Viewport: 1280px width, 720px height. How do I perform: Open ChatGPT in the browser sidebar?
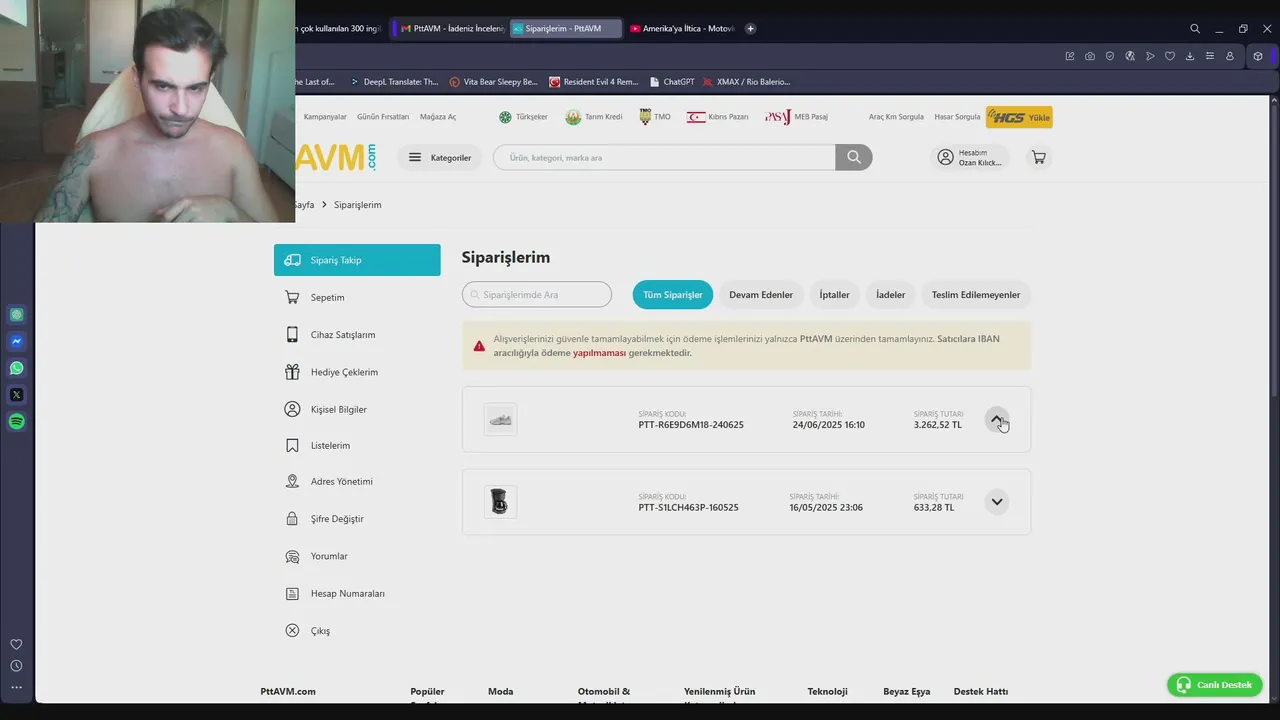(17, 315)
